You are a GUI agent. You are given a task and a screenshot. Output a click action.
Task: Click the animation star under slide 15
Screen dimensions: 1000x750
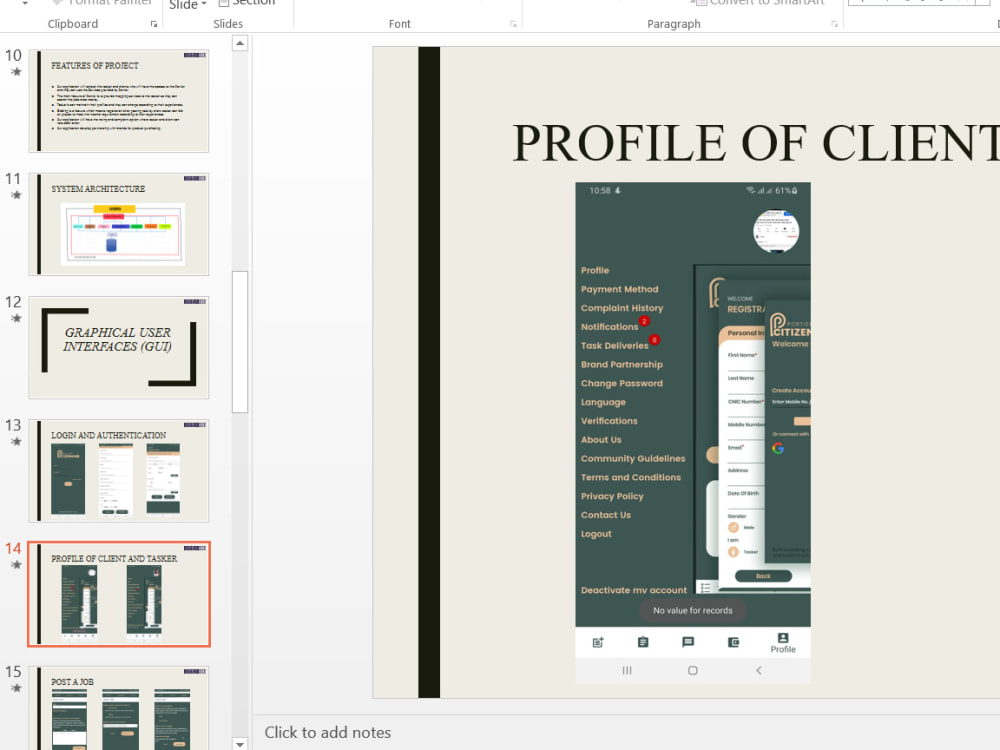(x=16, y=688)
